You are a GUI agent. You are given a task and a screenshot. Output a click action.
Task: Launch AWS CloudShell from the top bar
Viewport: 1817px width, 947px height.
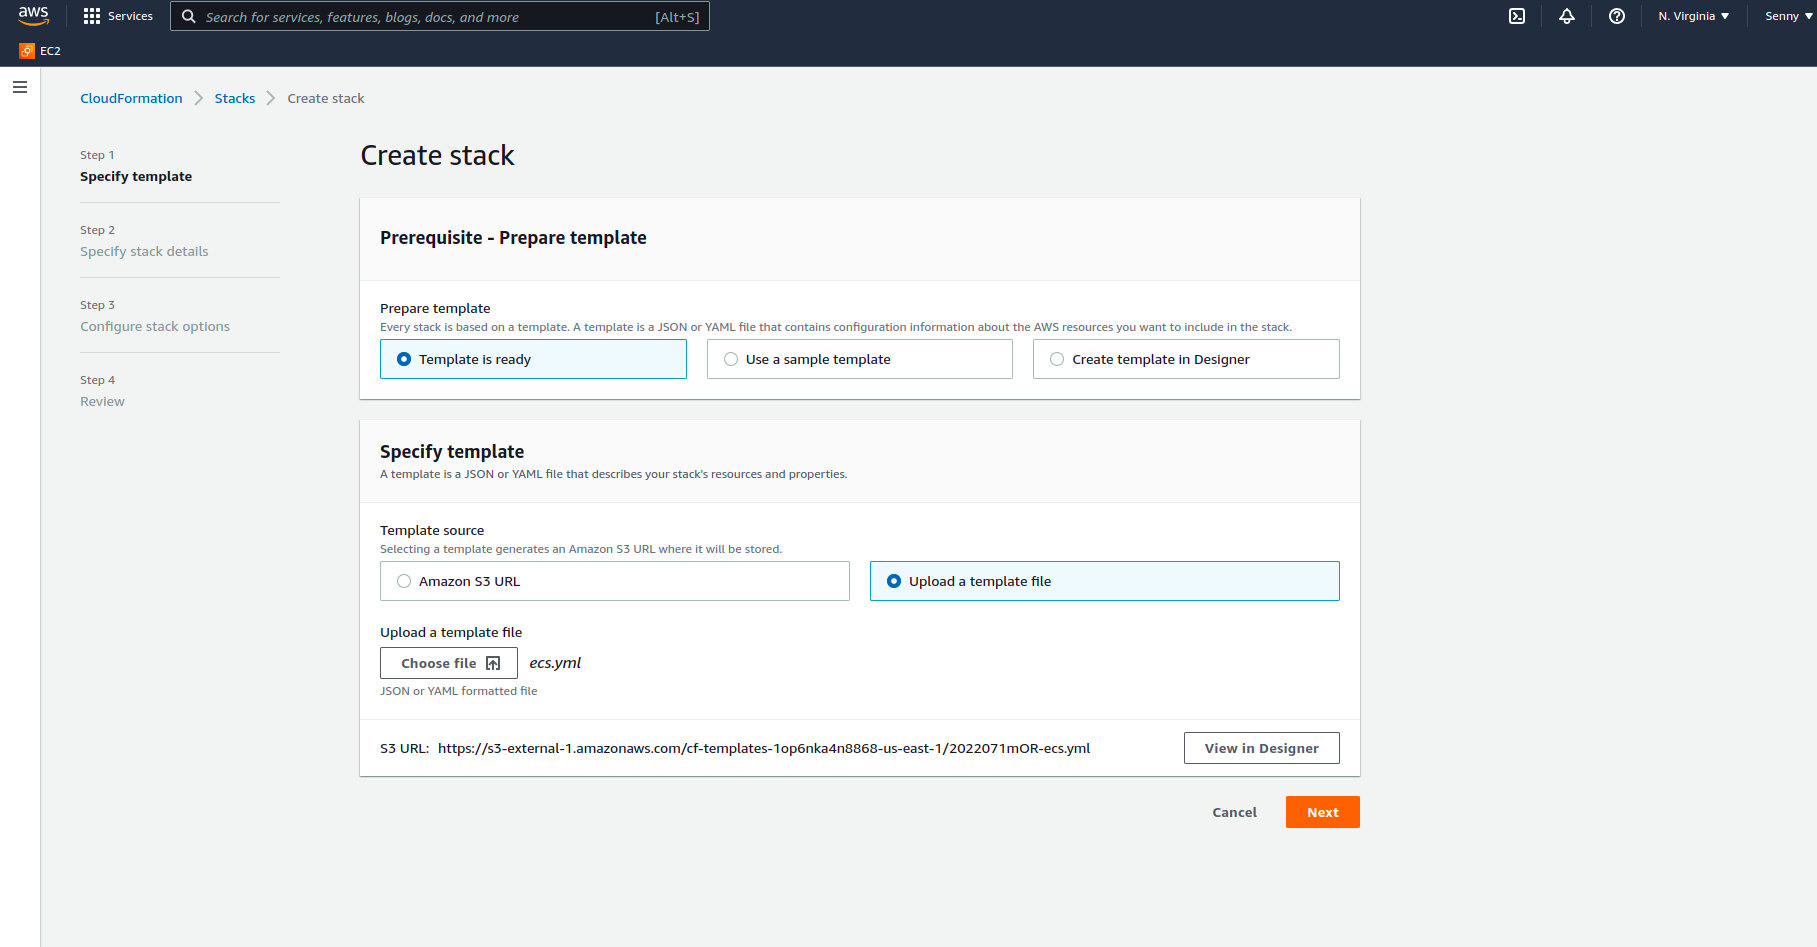(x=1517, y=16)
